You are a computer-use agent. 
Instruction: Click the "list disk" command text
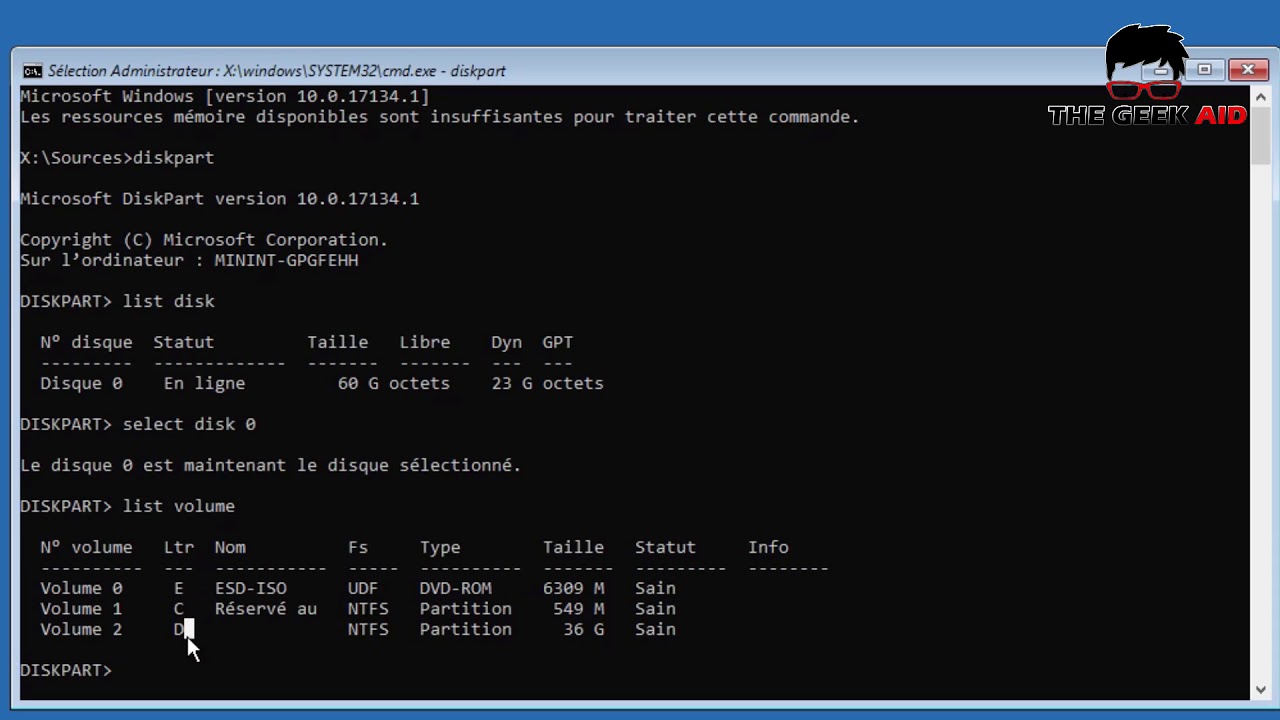168,301
